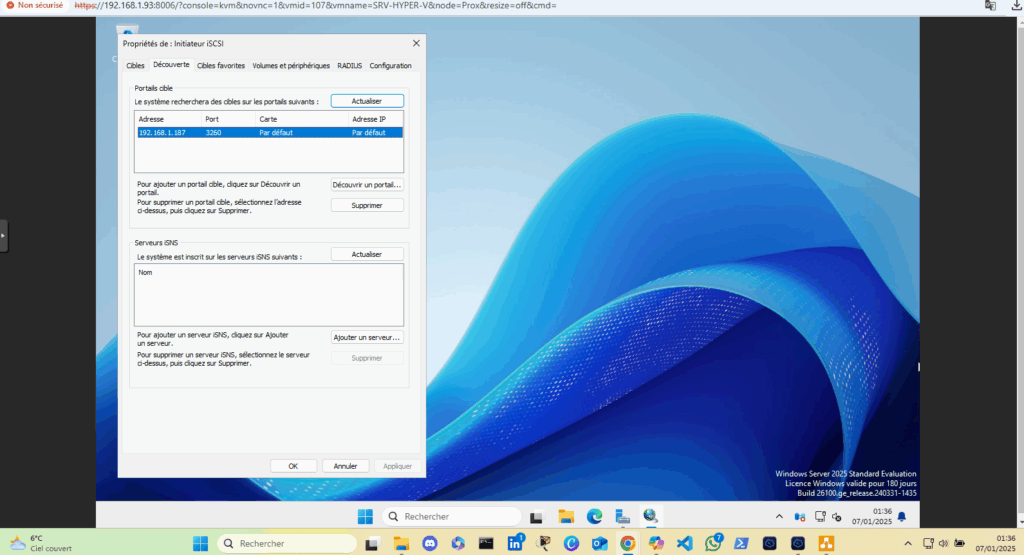
Task: Open the Terminal icon on host taskbar
Action: point(486,543)
